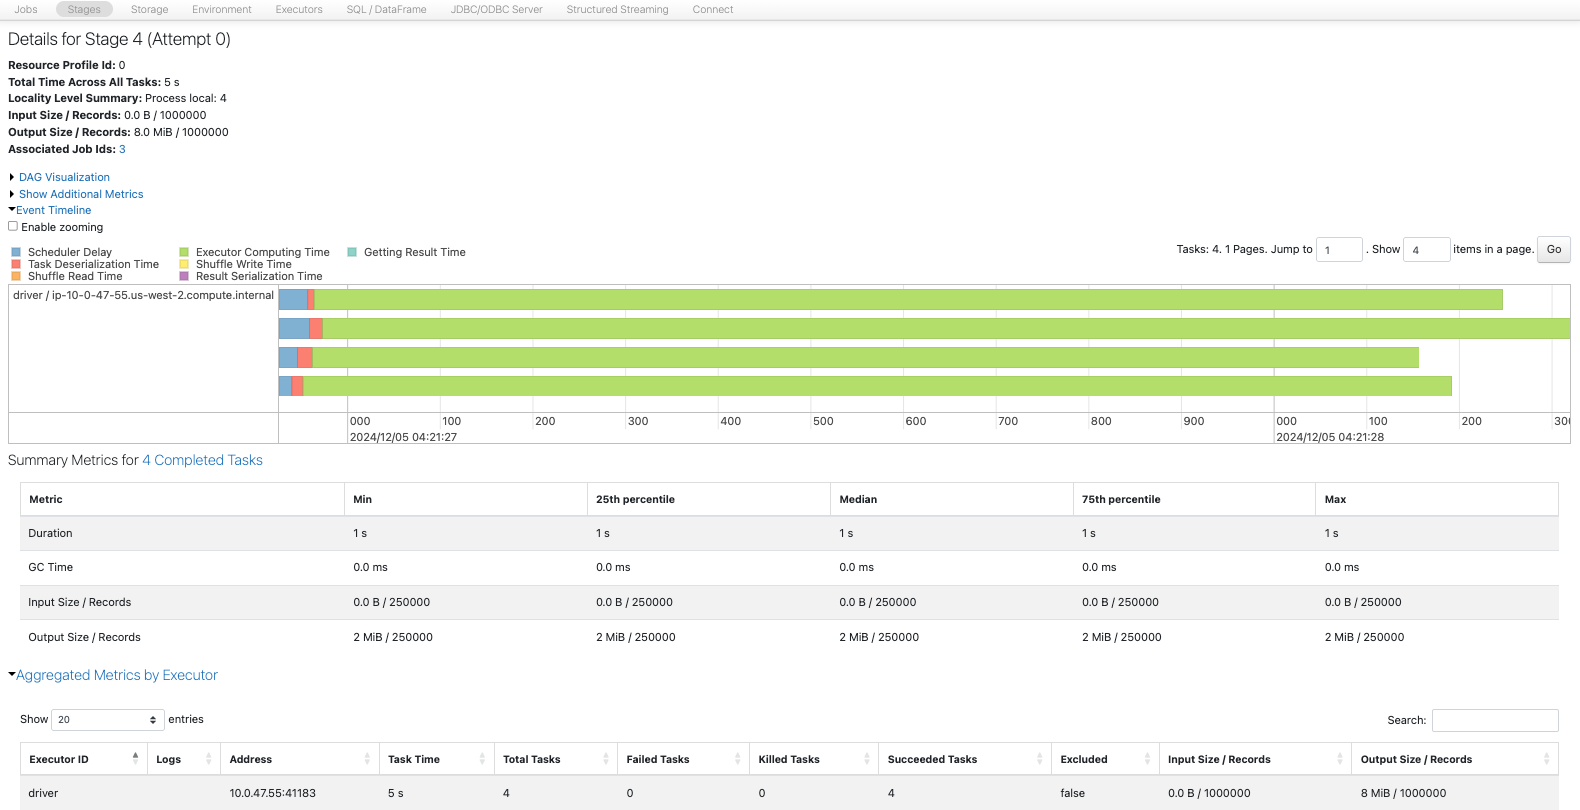The image size is (1580, 810).
Task: Click the Go button
Action: tap(1553, 249)
